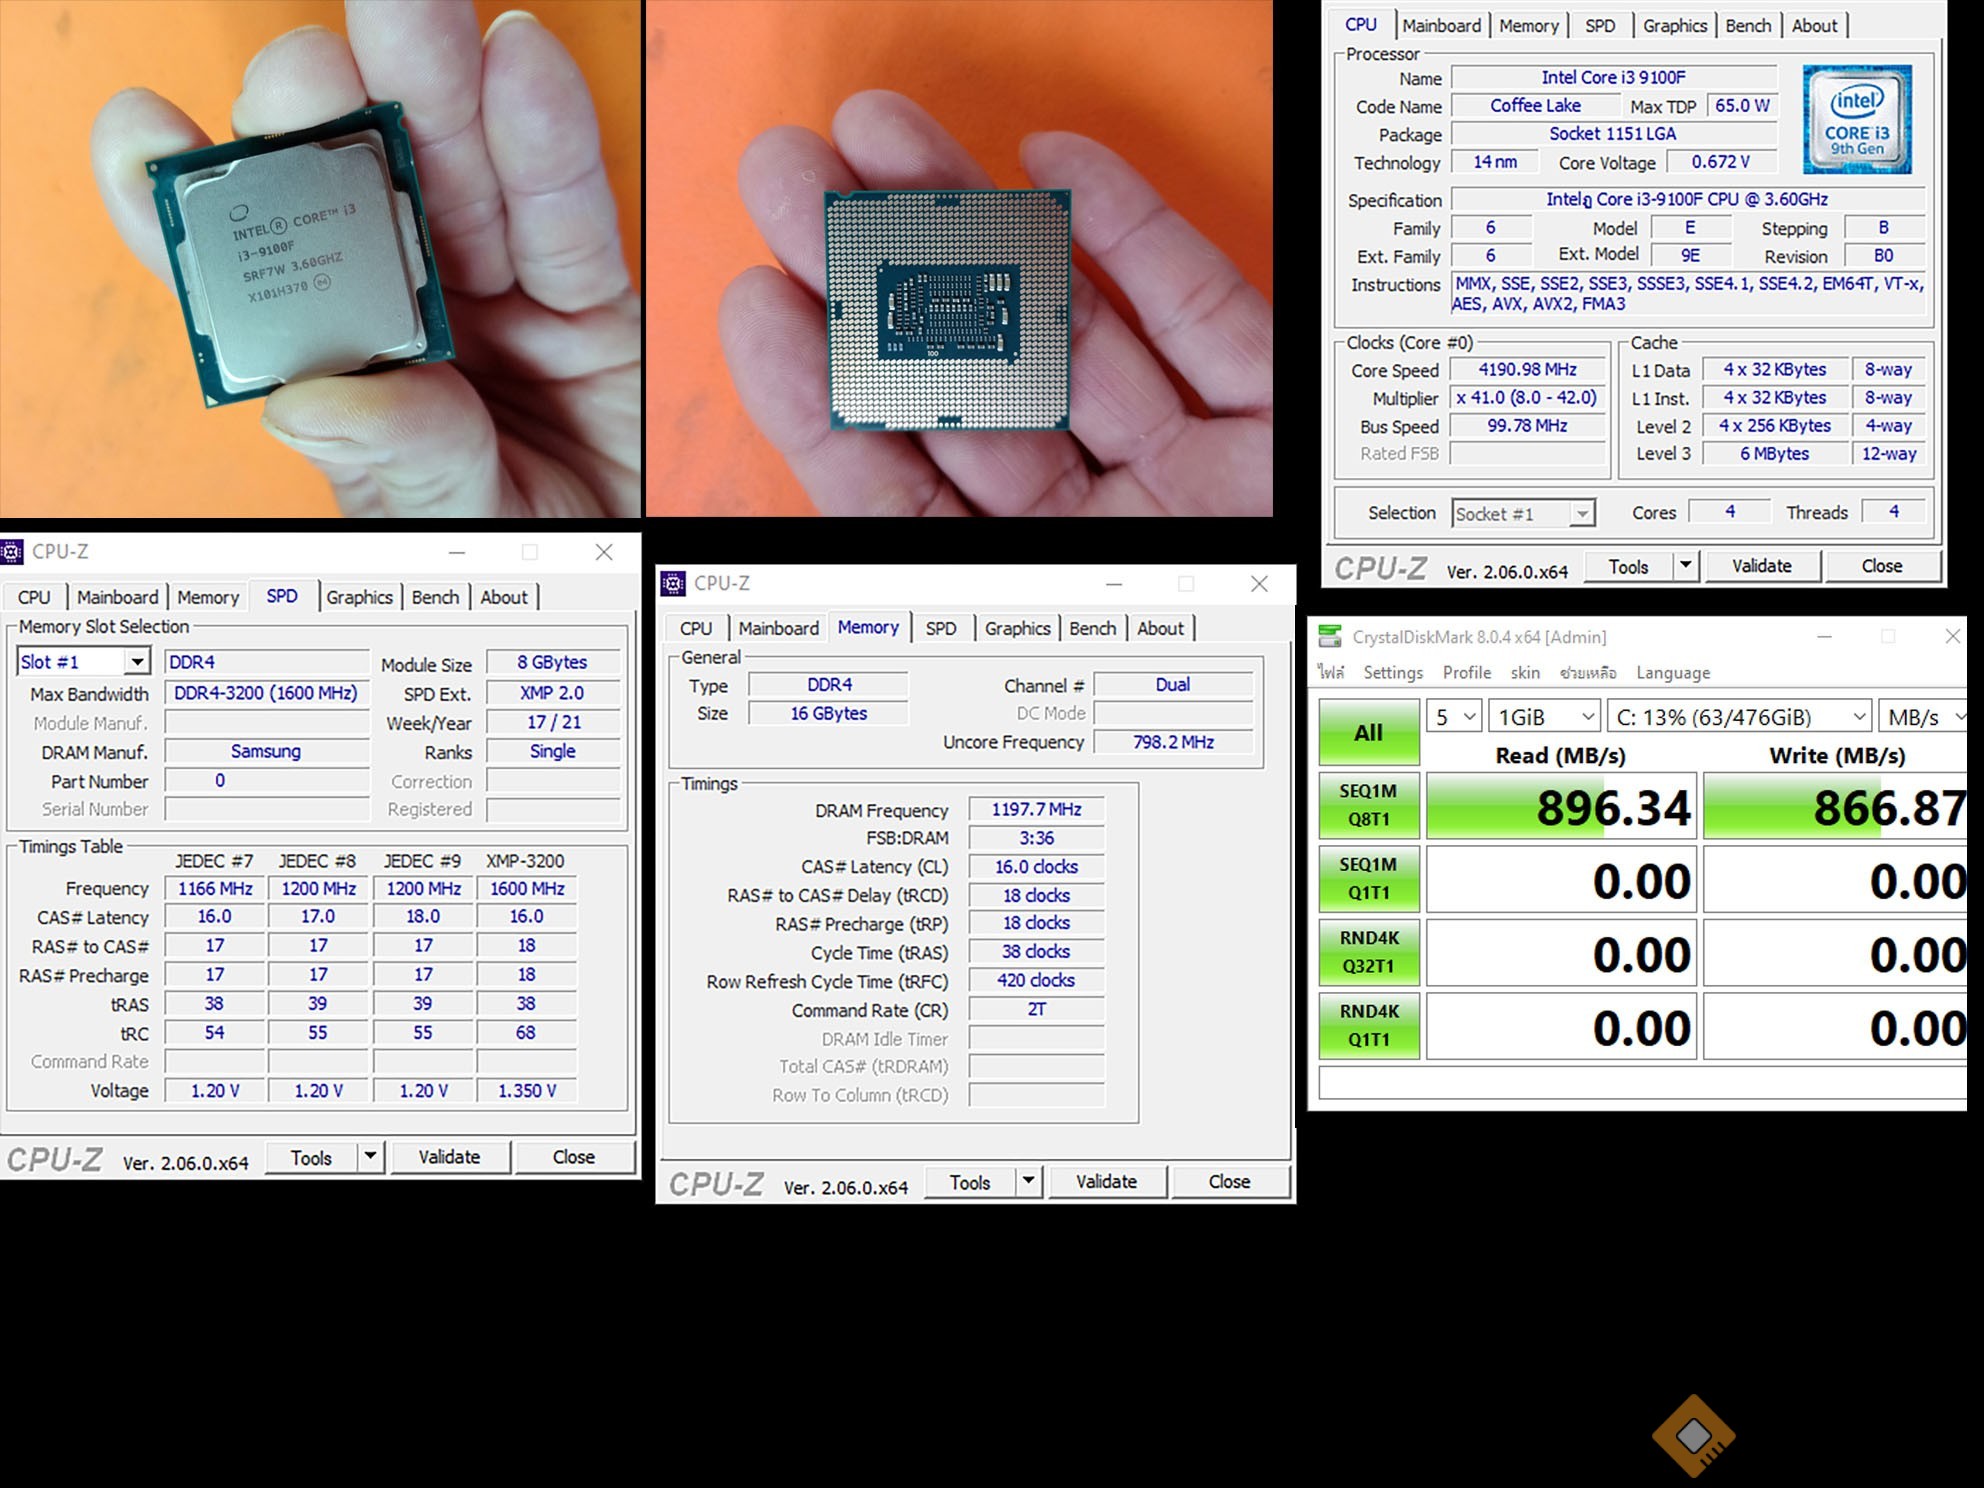This screenshot has height=1488, width=1984.
Task: Click the Code Name value Coffee Lake
Action: click(x=1535, y=106)
